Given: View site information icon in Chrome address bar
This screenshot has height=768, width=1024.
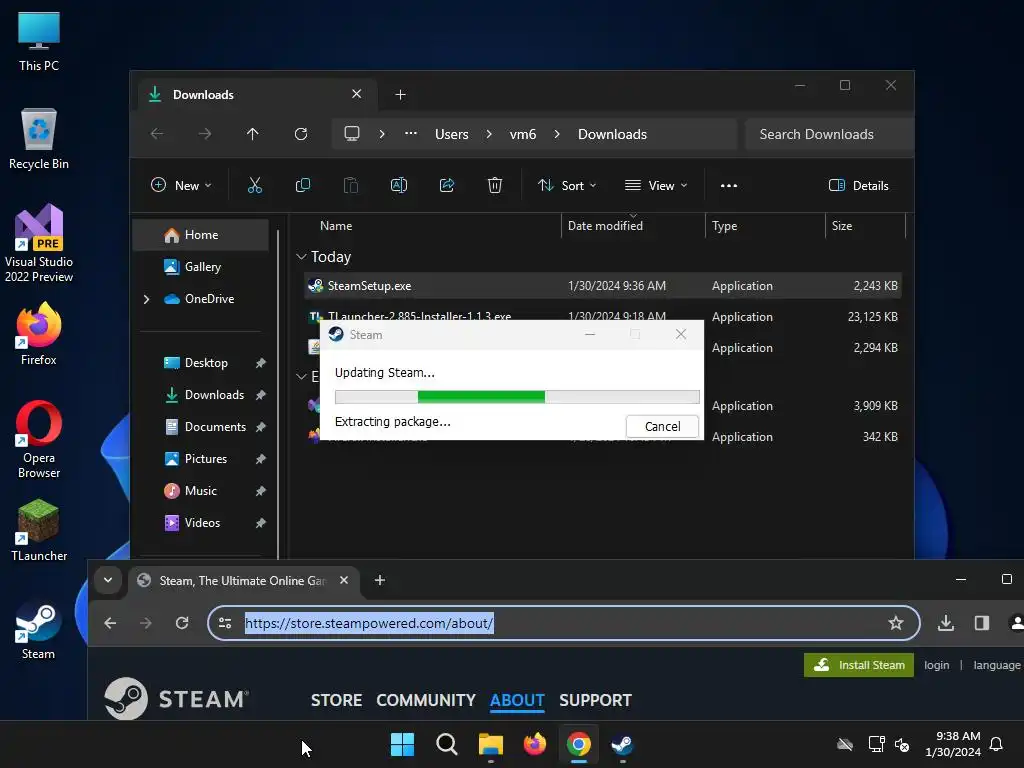Looking at the screenshot, I should pos(225,623).
